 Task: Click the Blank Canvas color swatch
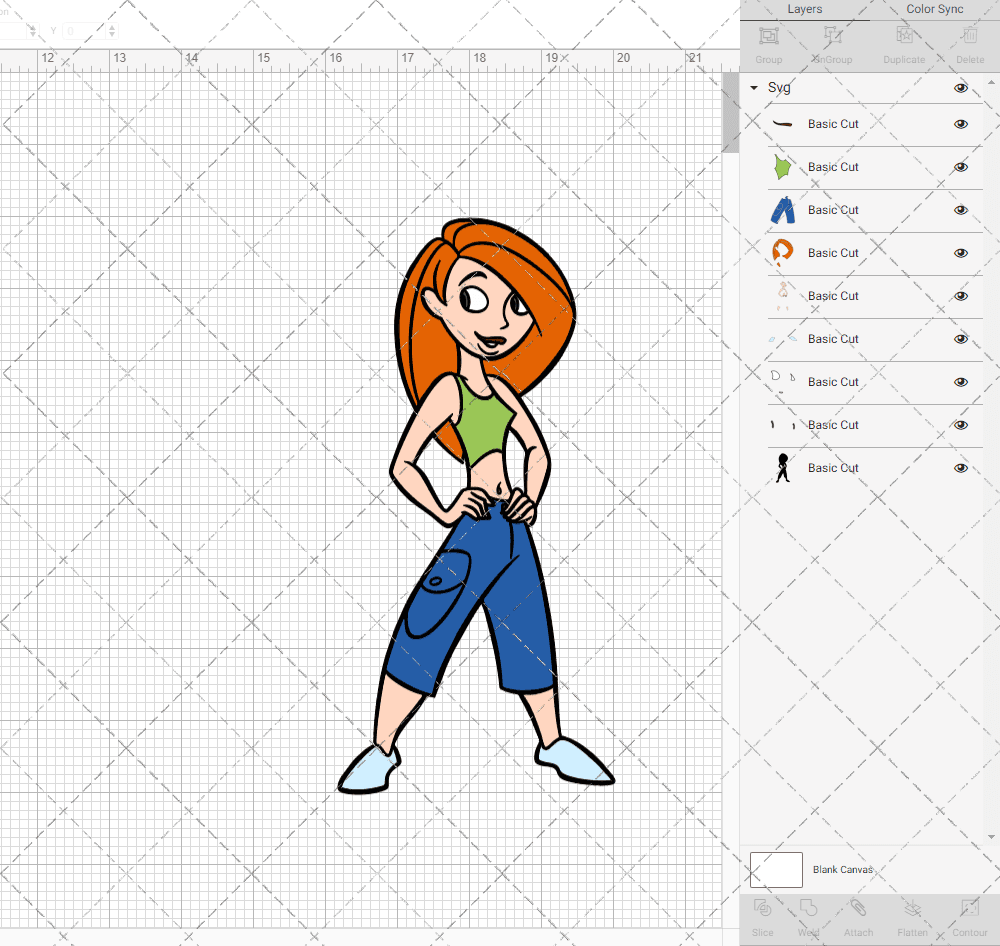[x=776, y=870]
